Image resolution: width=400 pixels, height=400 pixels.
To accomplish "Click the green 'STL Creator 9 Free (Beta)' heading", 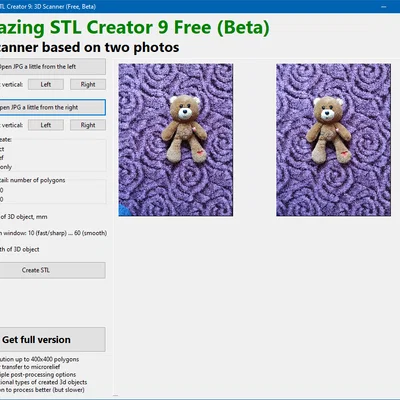I will [x=159, y=27].
